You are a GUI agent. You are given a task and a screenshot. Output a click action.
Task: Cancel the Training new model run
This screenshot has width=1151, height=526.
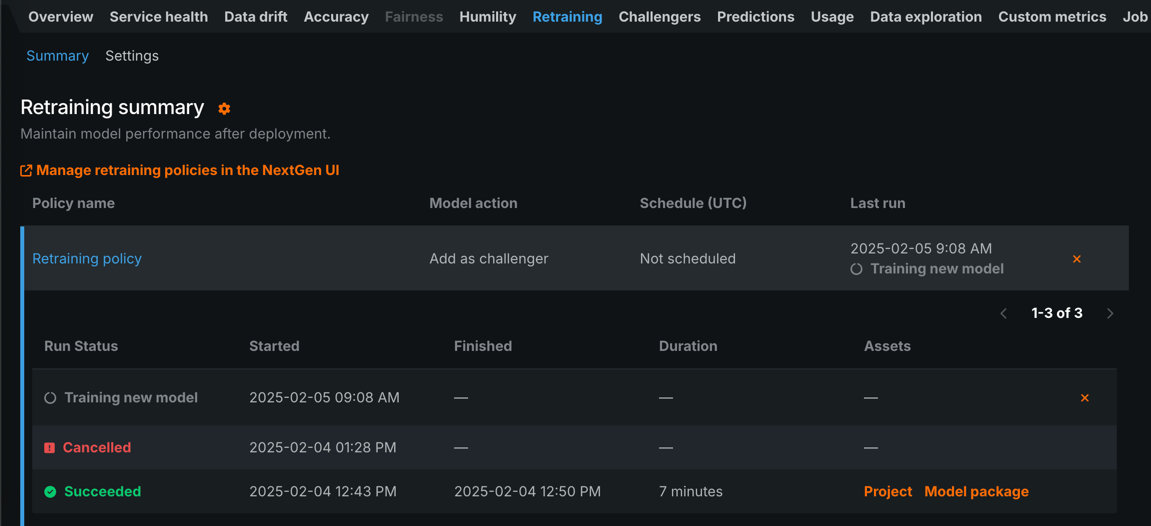(1085, 398)
